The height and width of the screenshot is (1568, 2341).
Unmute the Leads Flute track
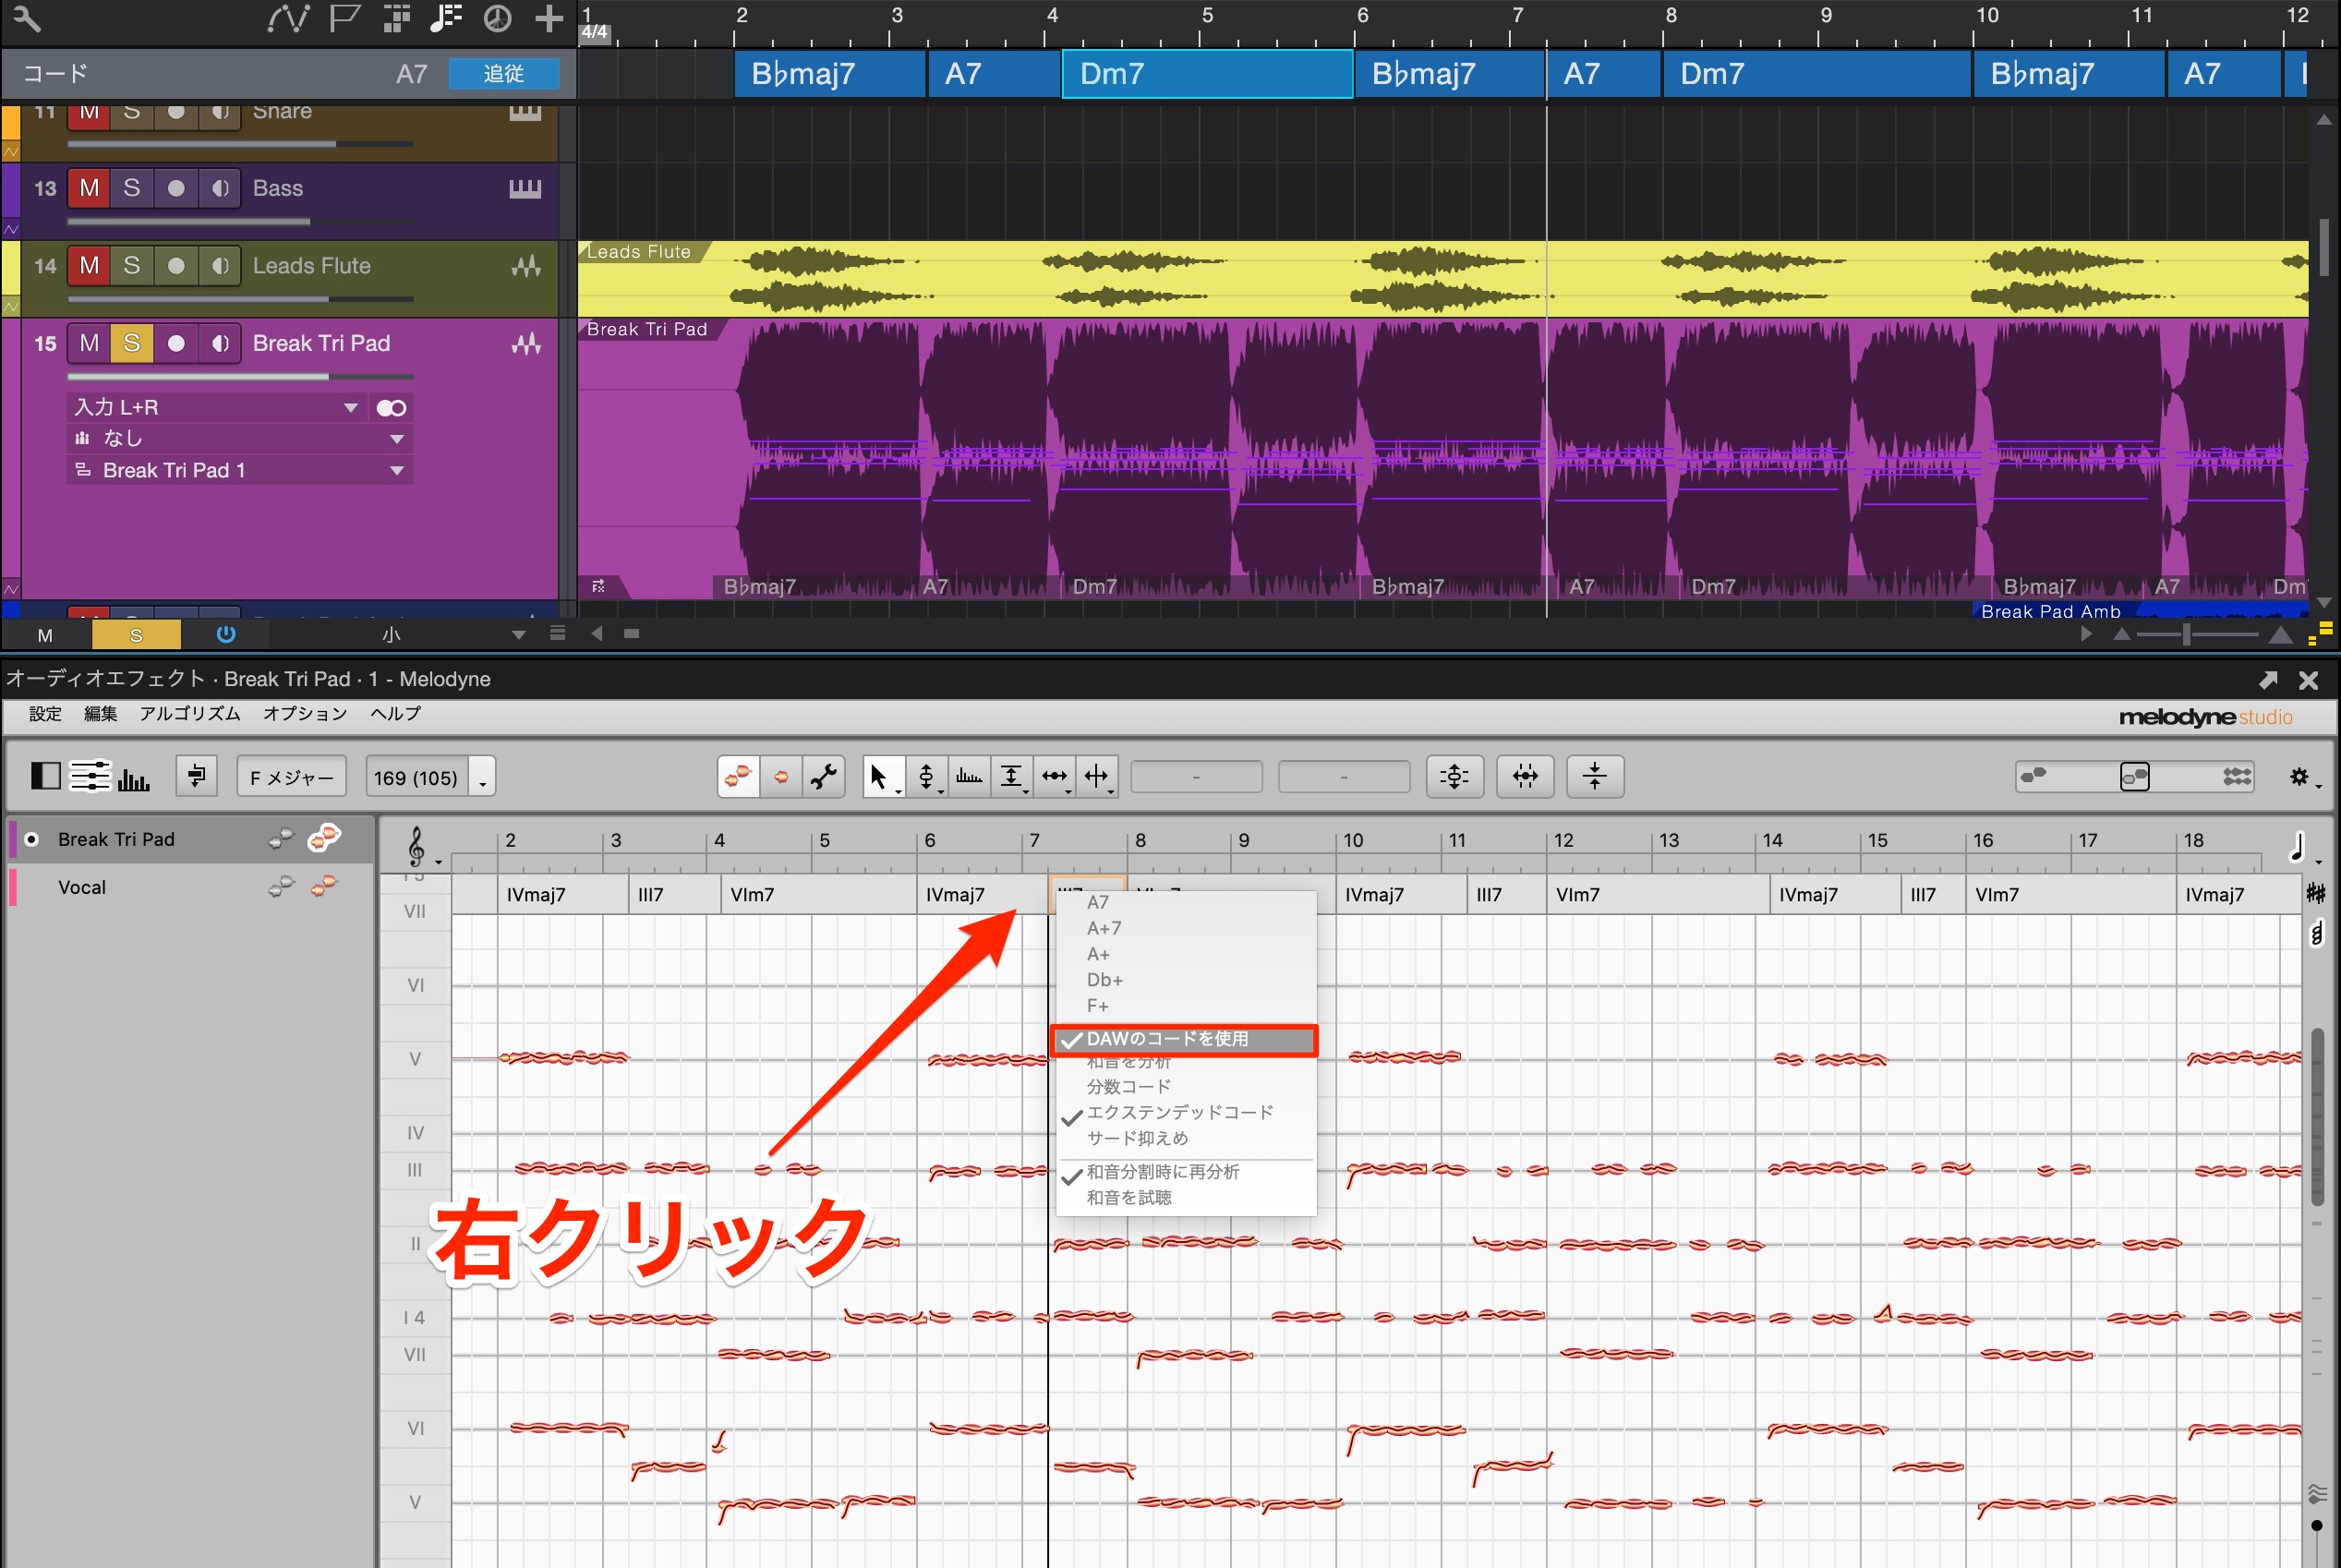click(x=89, y=266)
